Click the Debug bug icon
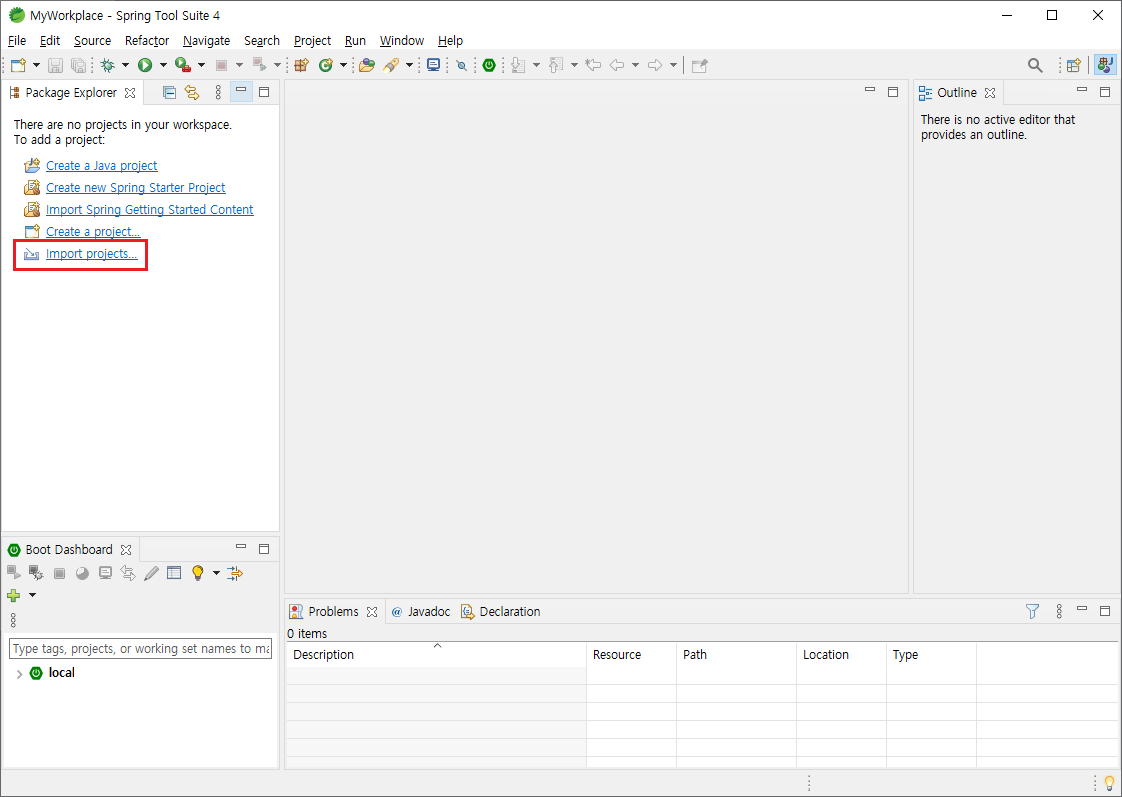1122x797 pixels. (x=107, y=65)
